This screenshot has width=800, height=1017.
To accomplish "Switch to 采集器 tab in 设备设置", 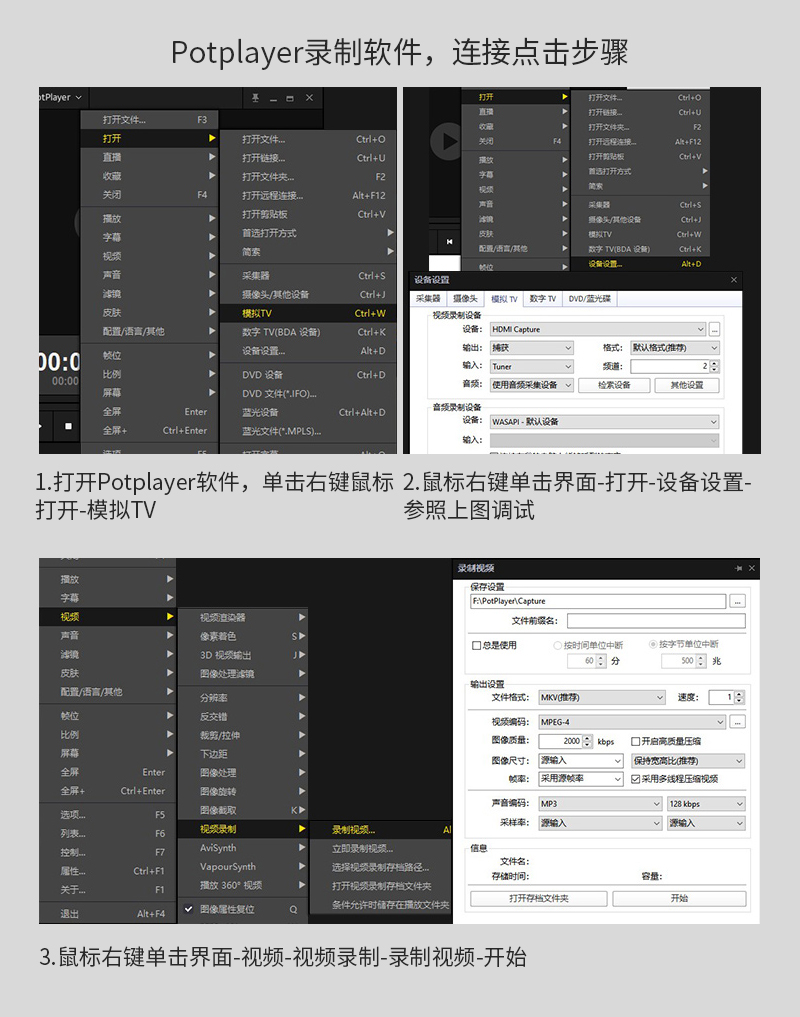I will coord(428,298).
